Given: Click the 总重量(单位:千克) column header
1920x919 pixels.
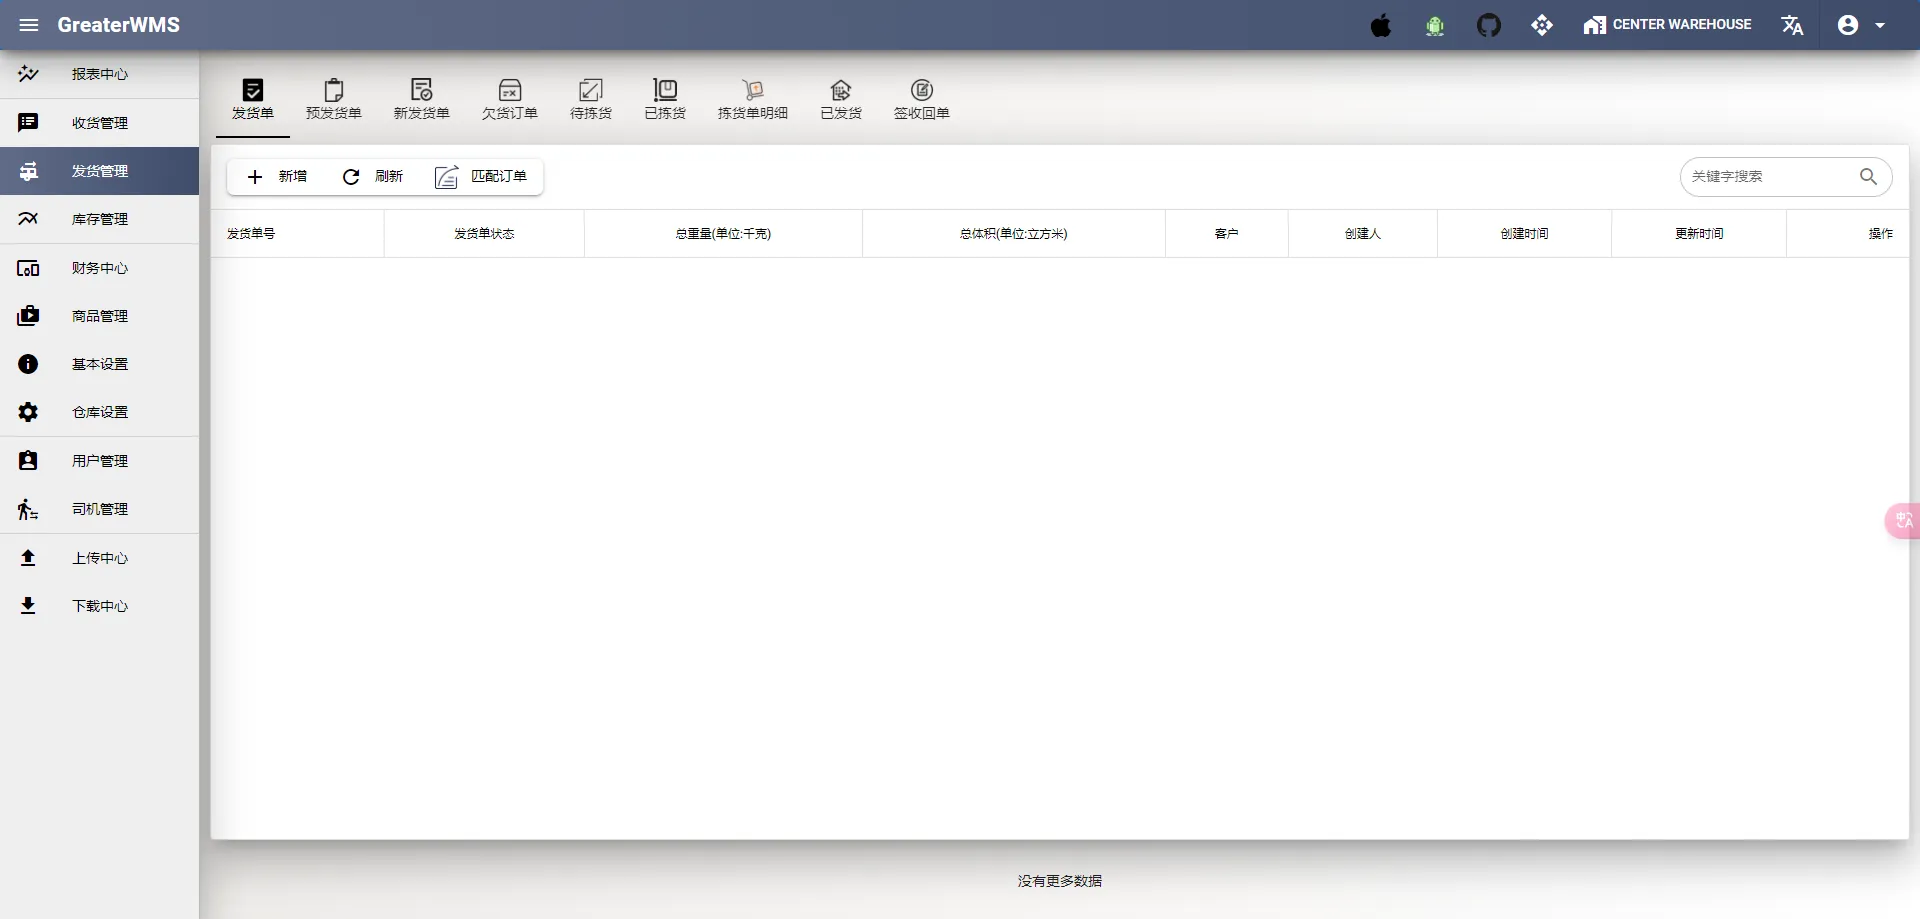Looking at the screenshot, I should pos(723,234).
